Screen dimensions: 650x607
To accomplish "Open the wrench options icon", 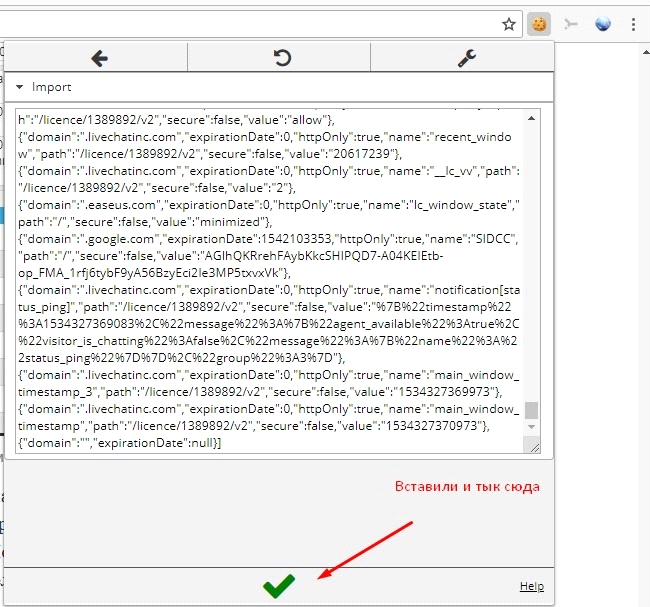I will 466,58.
